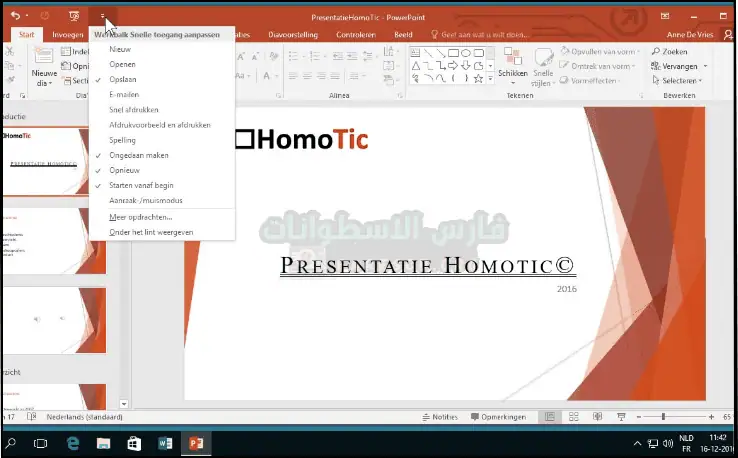The height and width of the screenshot is (458, 738).
Task: Expand the Opvullen van vorm dropdown
Action: (637, 51)
